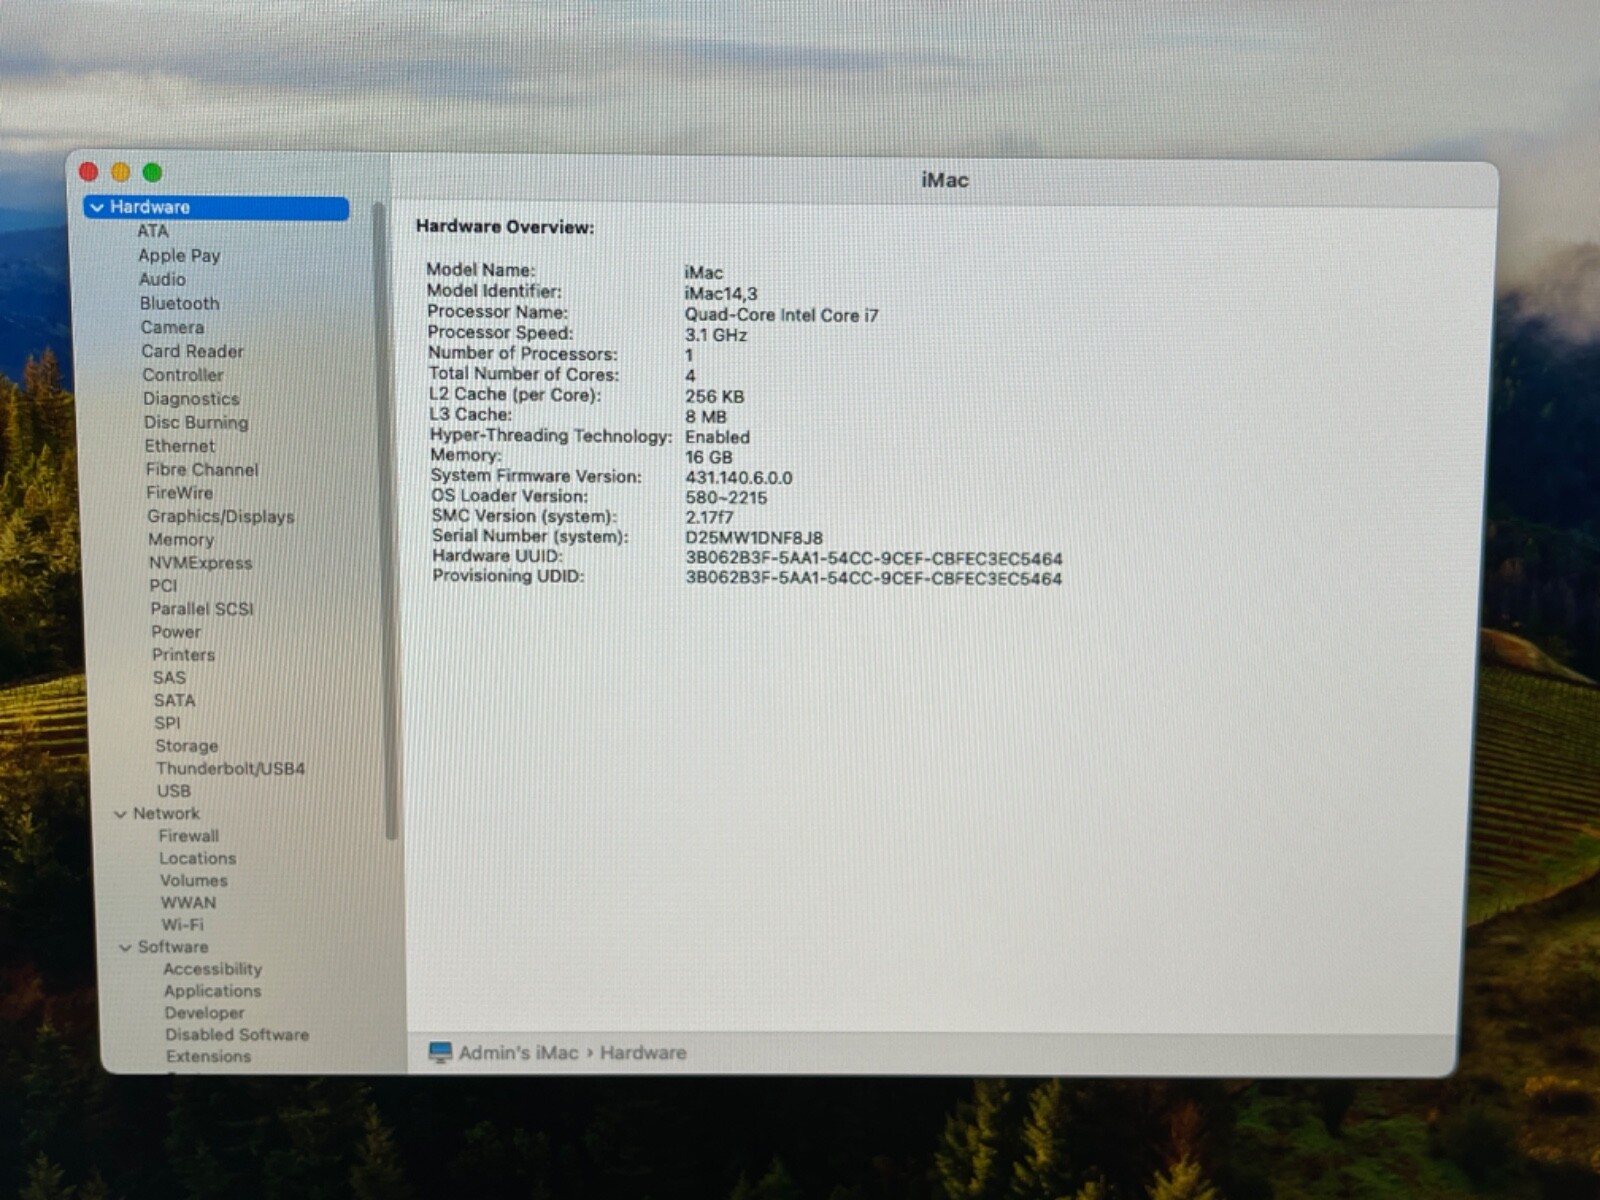Click the serial number value D25MW1DNF8J8
The width and height of the screenshot is (1600, 1200).
(754, 537)
